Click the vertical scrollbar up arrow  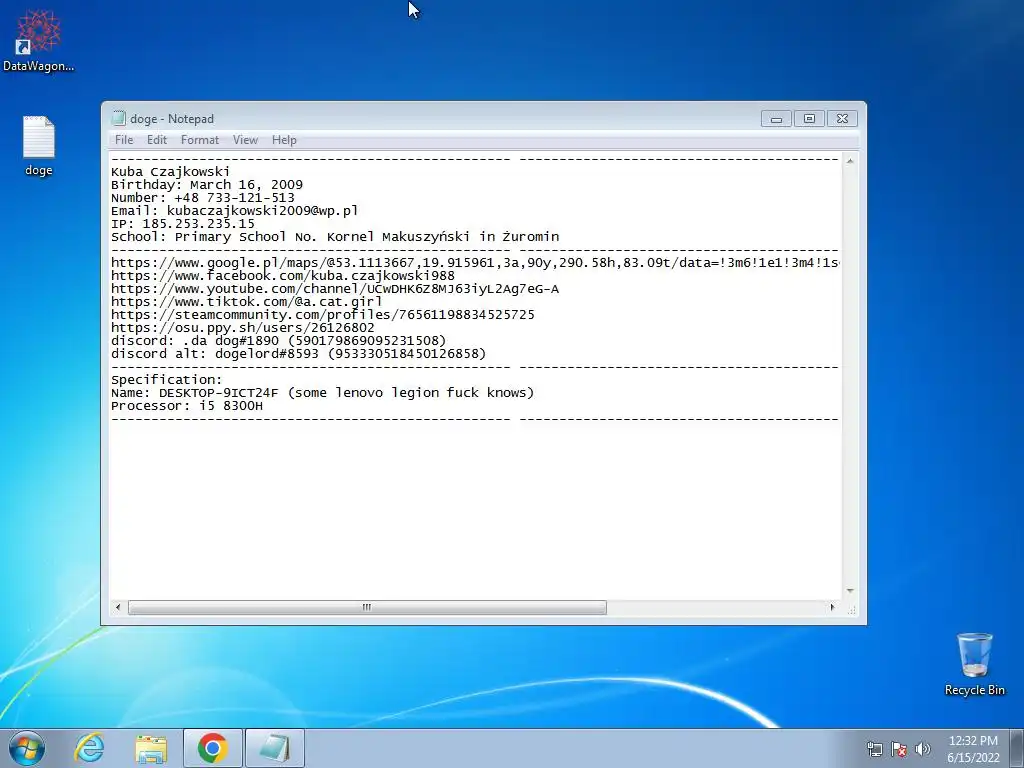850,161
